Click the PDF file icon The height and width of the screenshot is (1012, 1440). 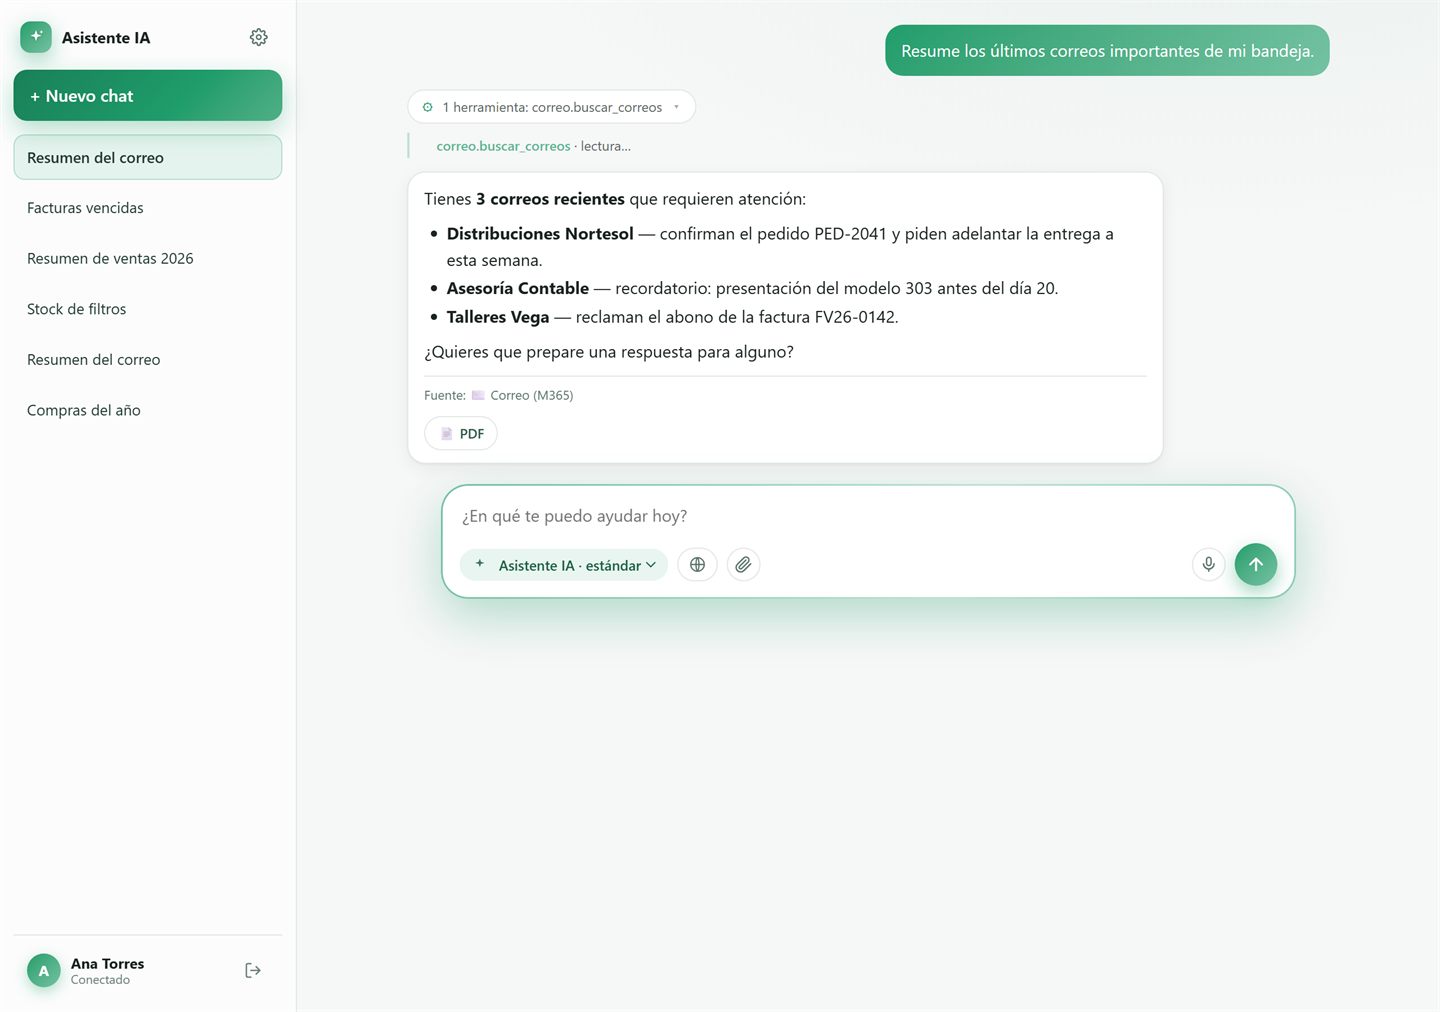coord(447,434)
